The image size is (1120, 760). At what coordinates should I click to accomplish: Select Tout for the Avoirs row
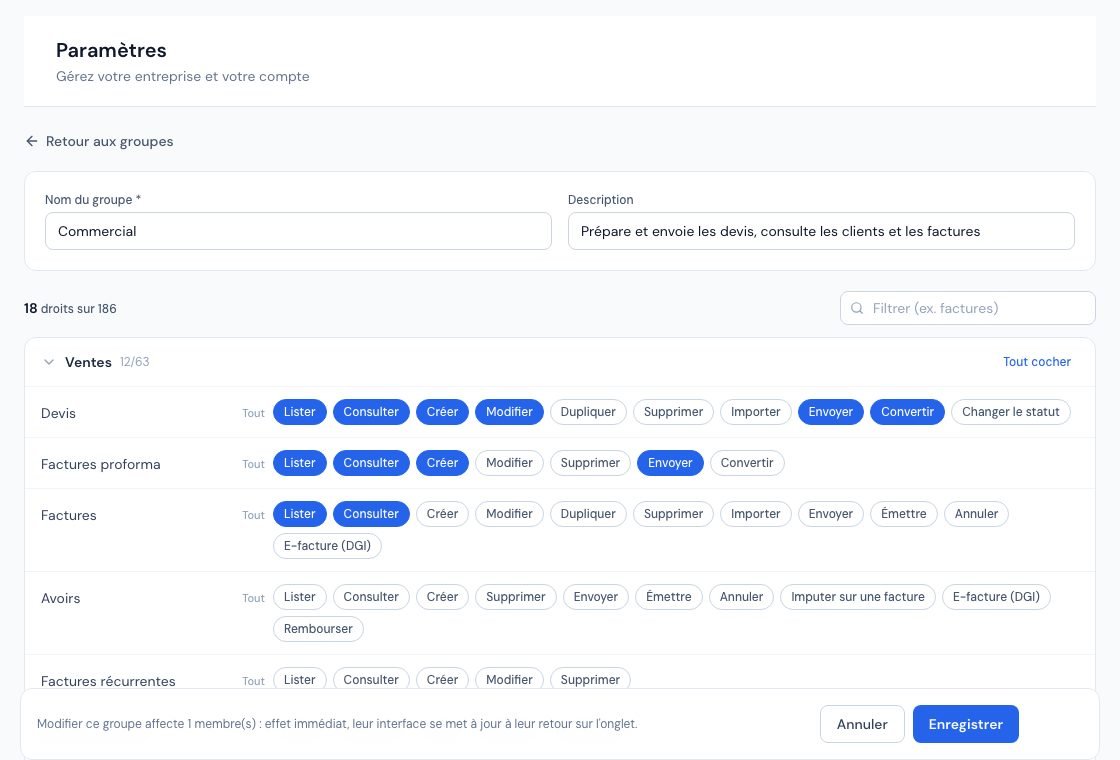point(253,599)
